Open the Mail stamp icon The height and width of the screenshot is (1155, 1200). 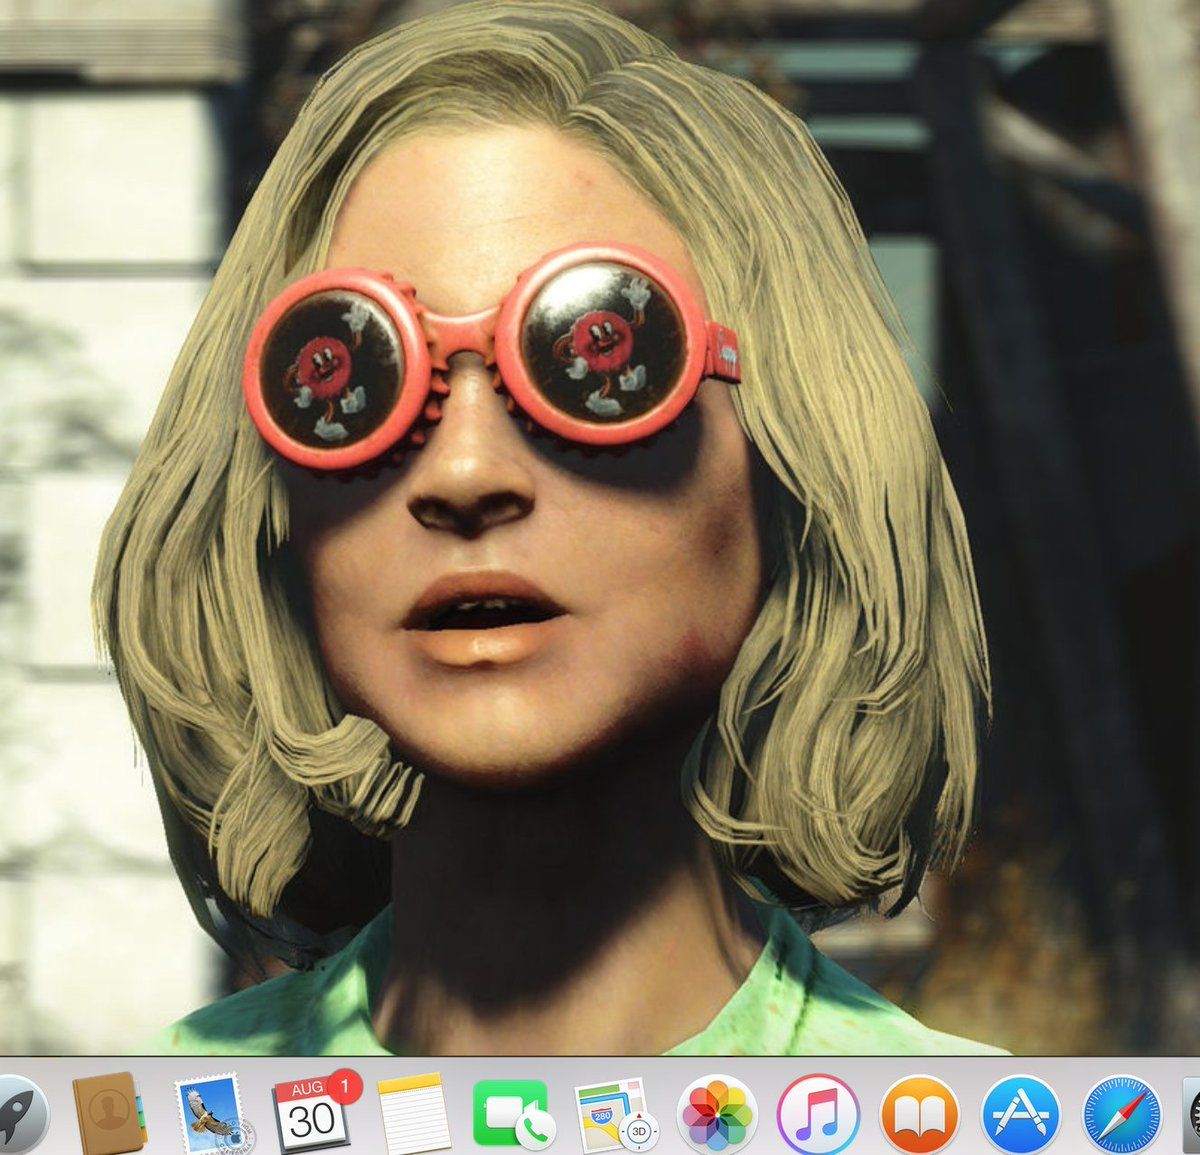click(x=212, y=1114)
